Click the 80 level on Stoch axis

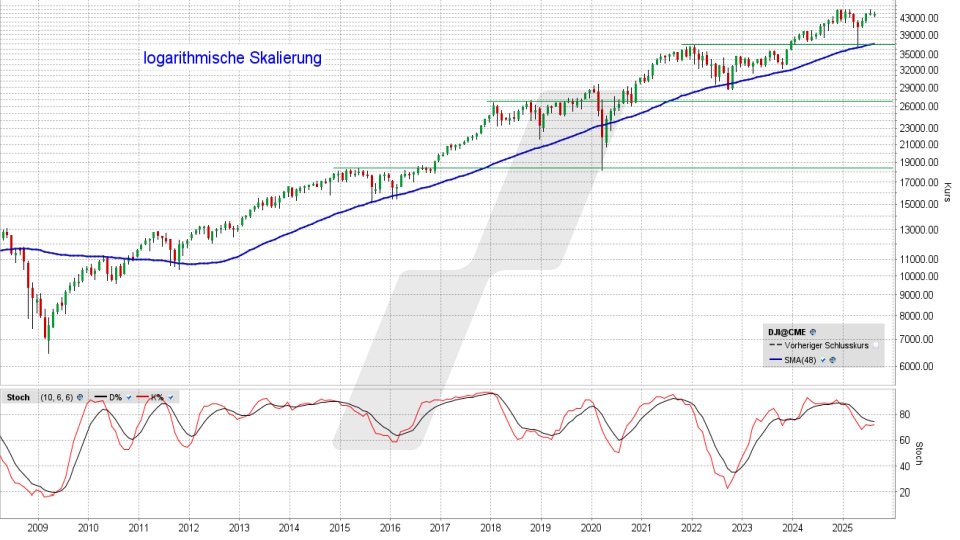(905, 414)
